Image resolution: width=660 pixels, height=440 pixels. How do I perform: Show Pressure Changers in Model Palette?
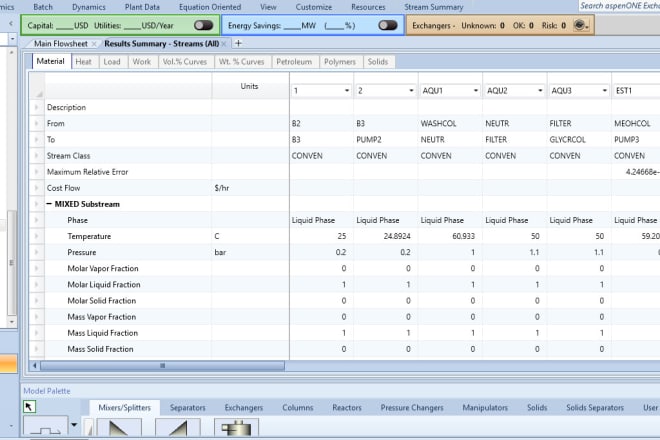pyautogui.click(x=412, y=408)
